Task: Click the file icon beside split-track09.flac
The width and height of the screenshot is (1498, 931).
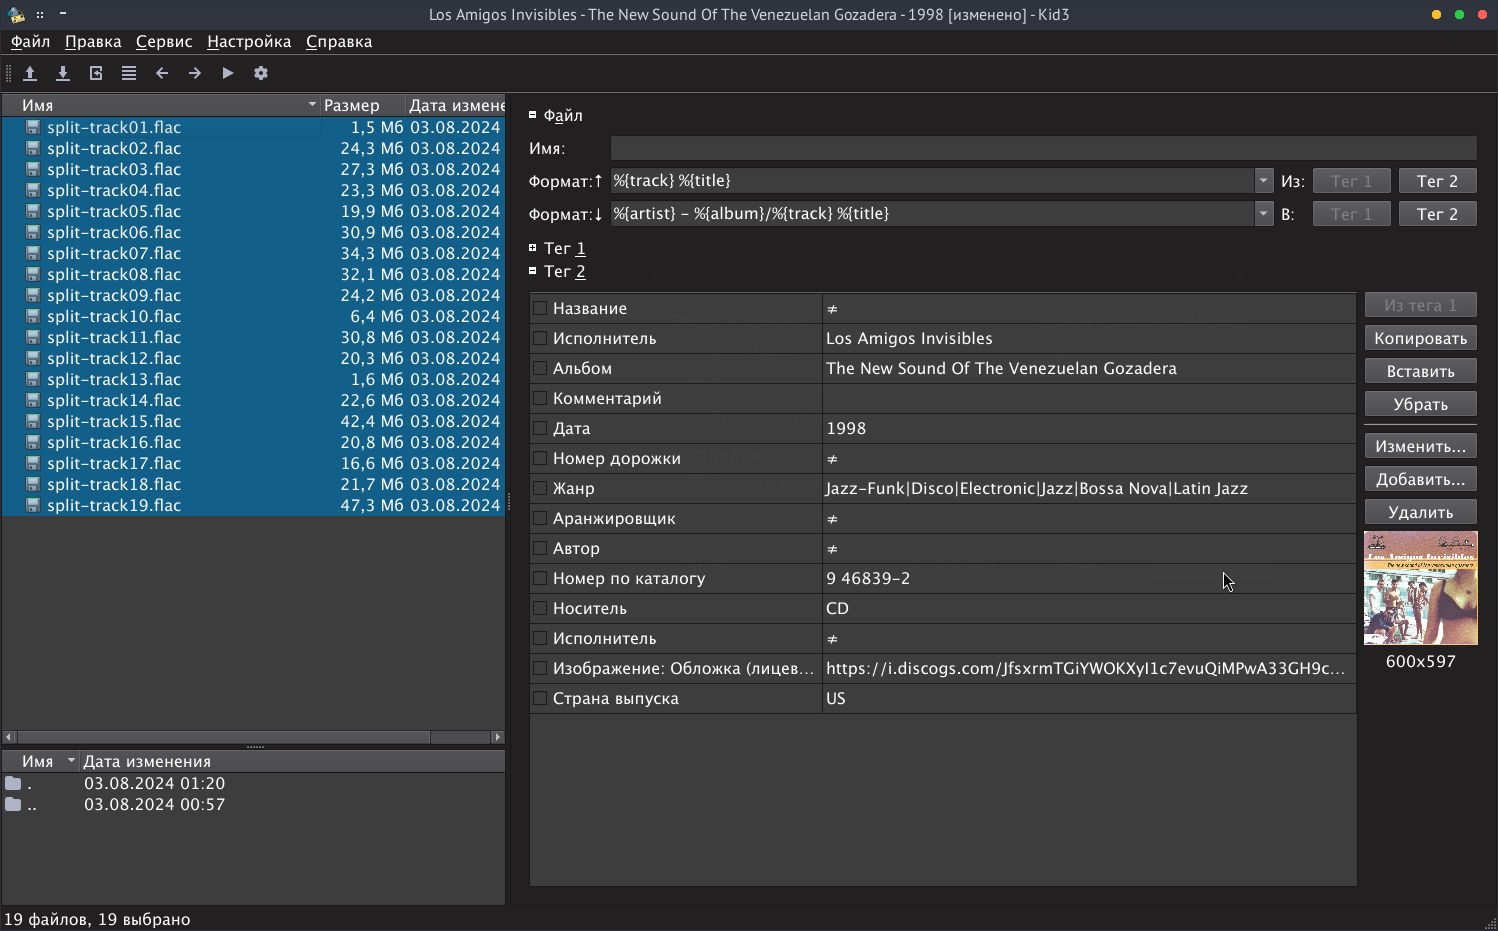Action: tap(33, 295)
